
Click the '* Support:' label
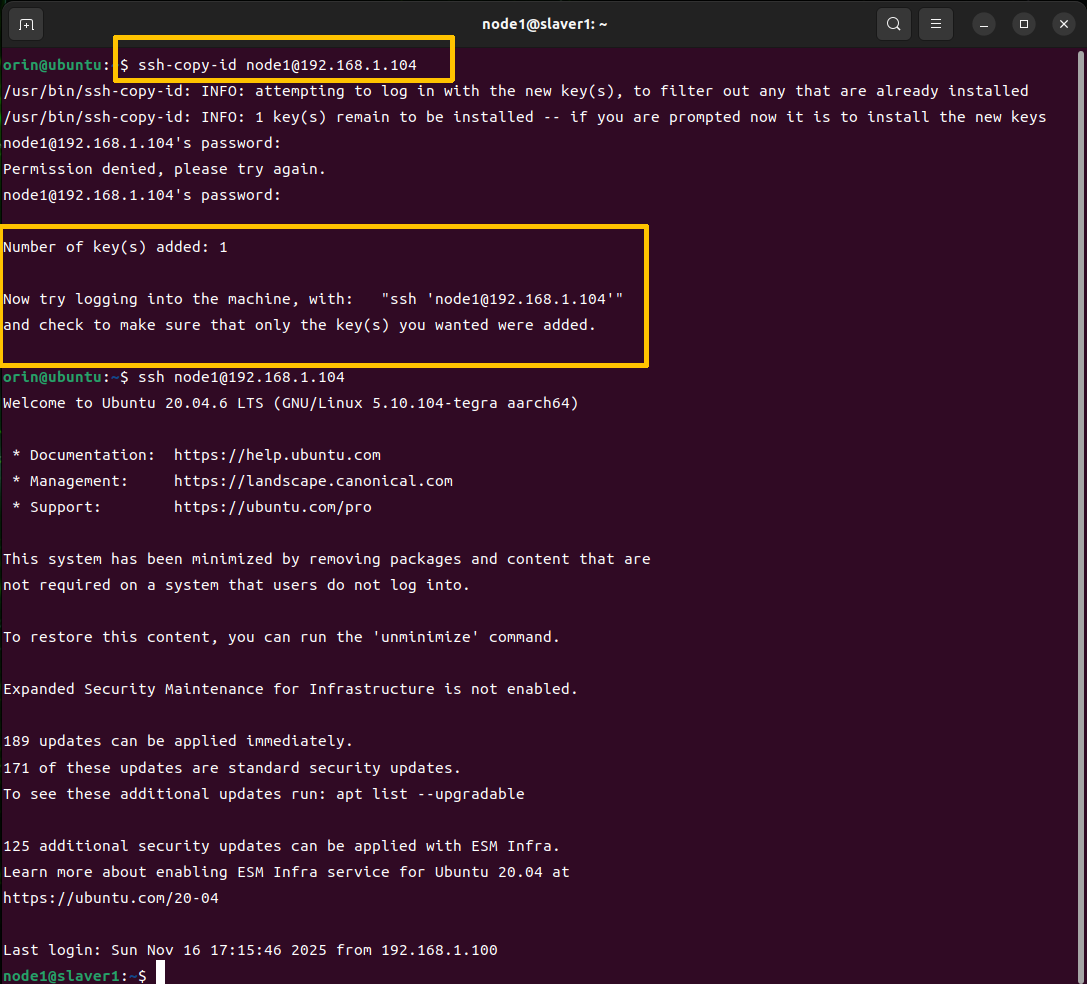tap(57, 507)
